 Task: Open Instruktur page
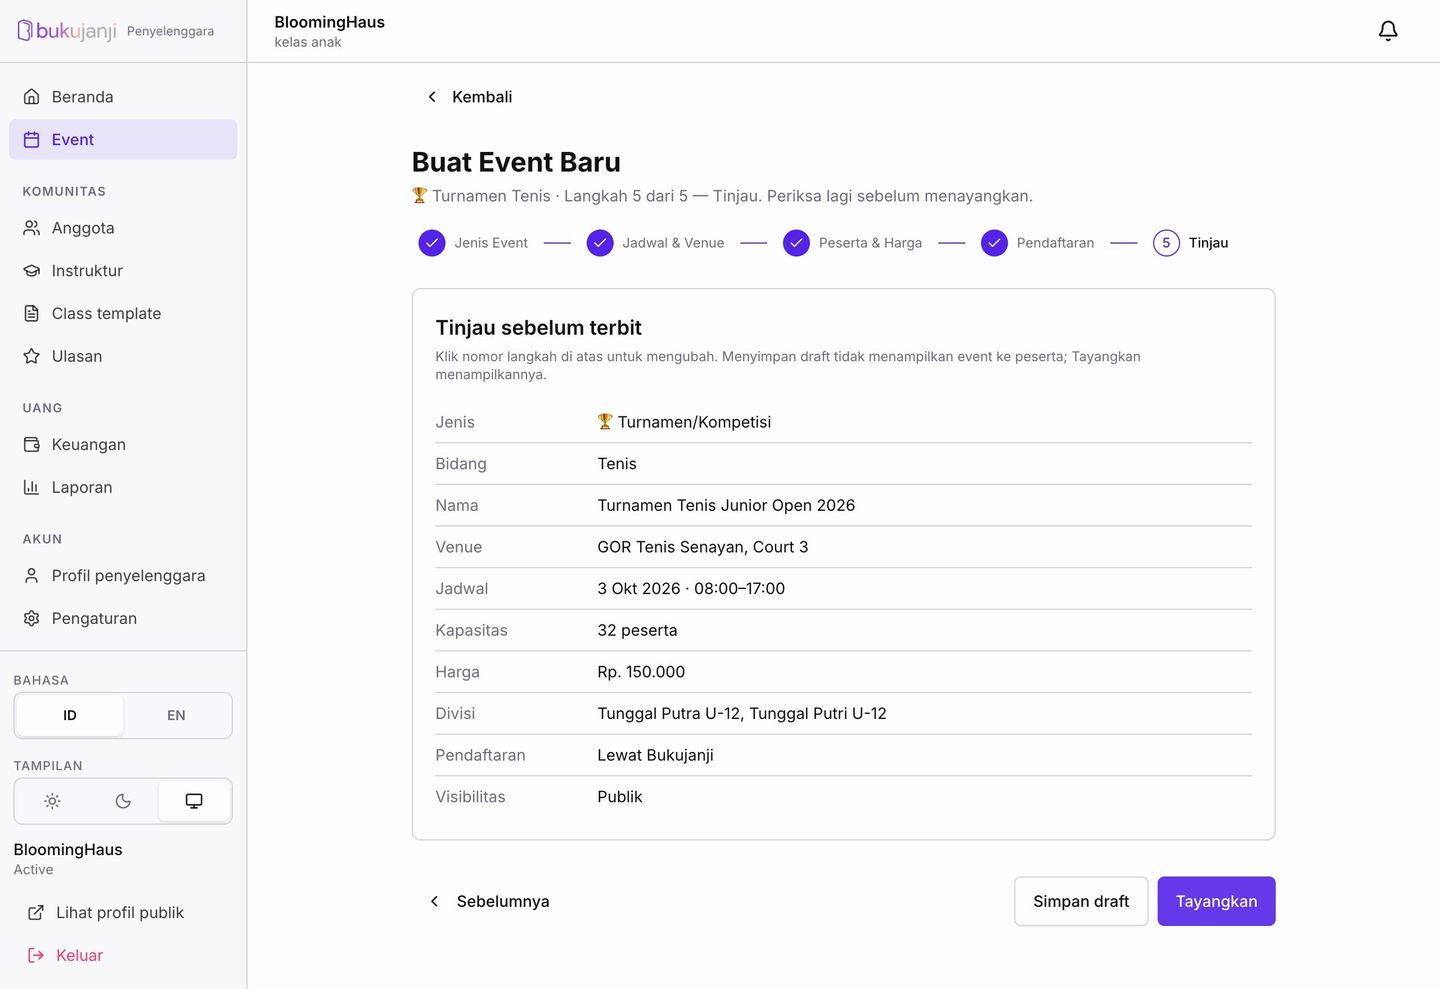tap(123, 271)
